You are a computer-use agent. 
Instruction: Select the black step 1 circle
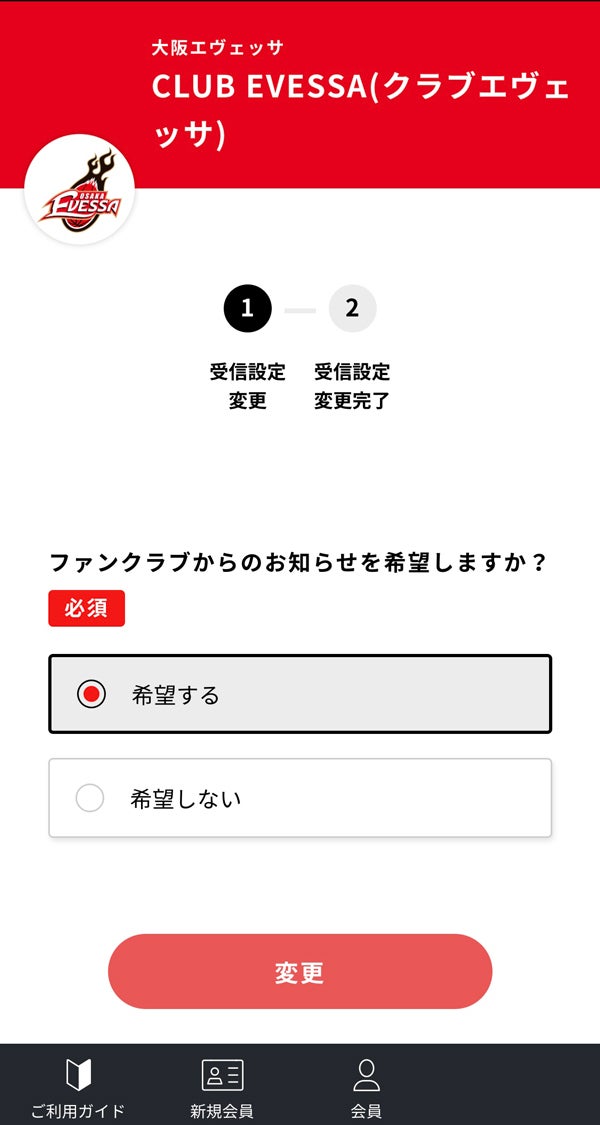coord(248,309)
